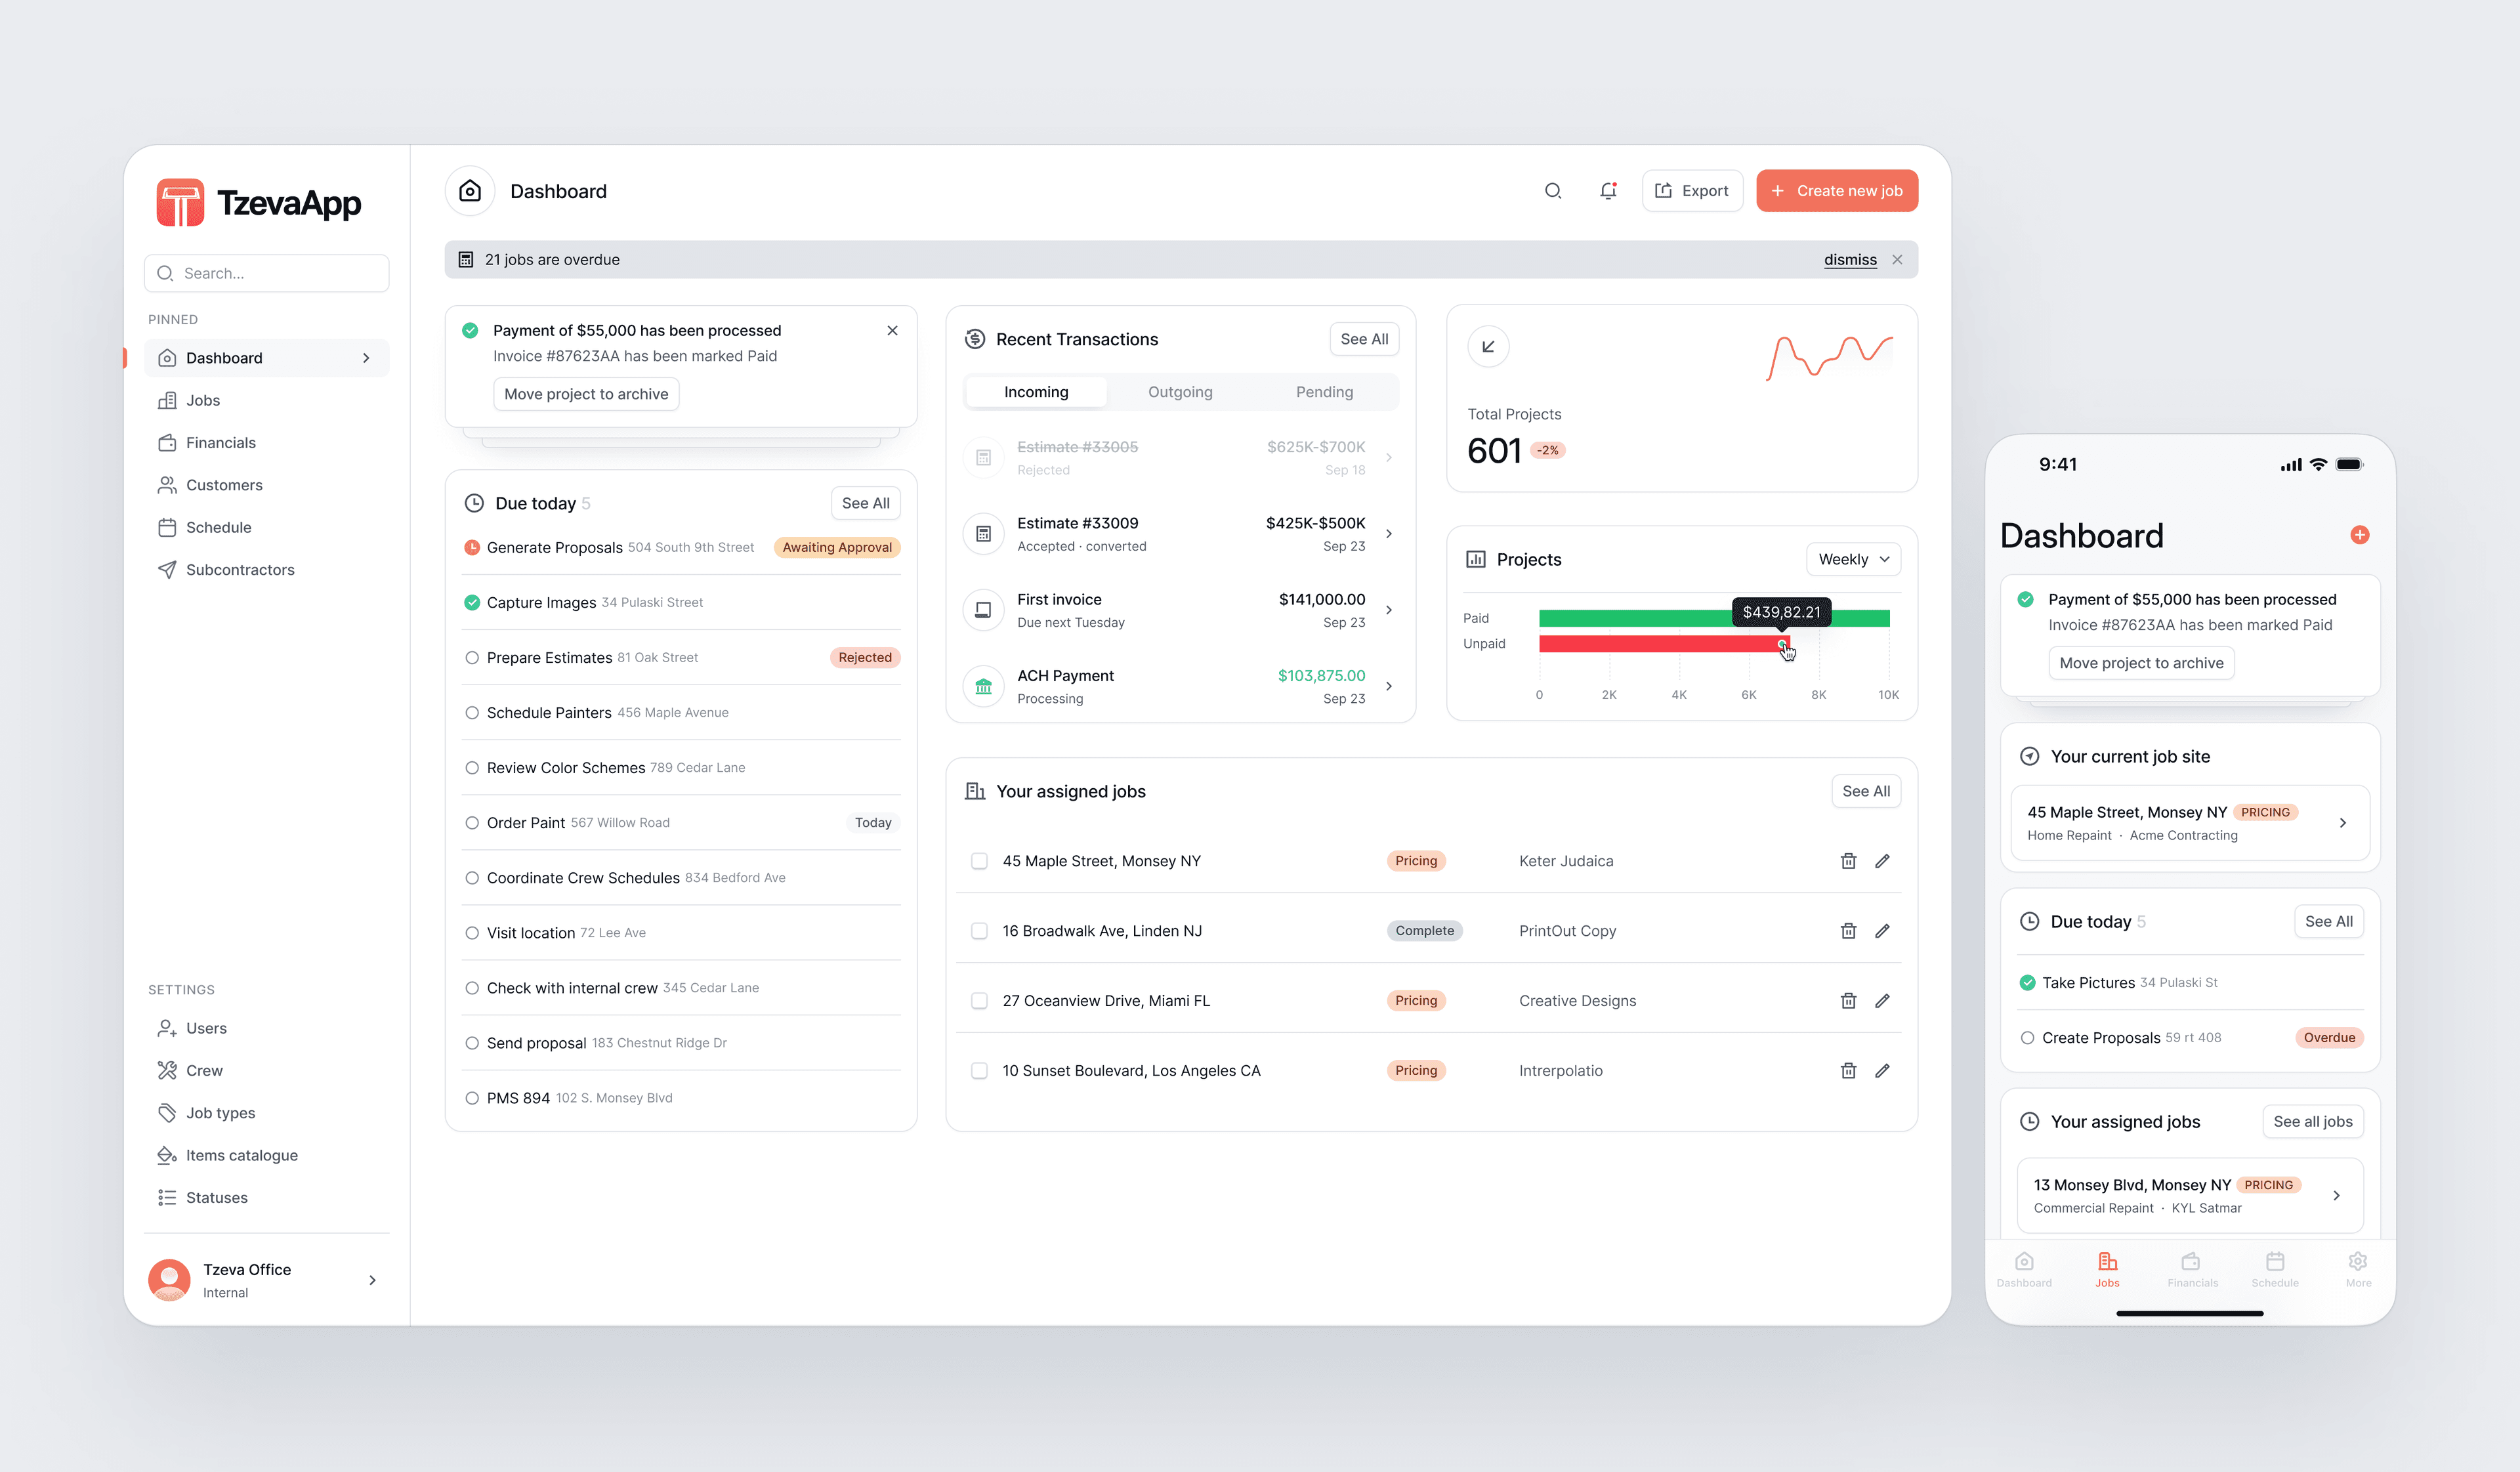Image resolution: width=2520 pixels, height=1472 pixels.
Task: Click the Recent Transactions dollar icon
Action: pyautogui.click(x=974, y=340)
